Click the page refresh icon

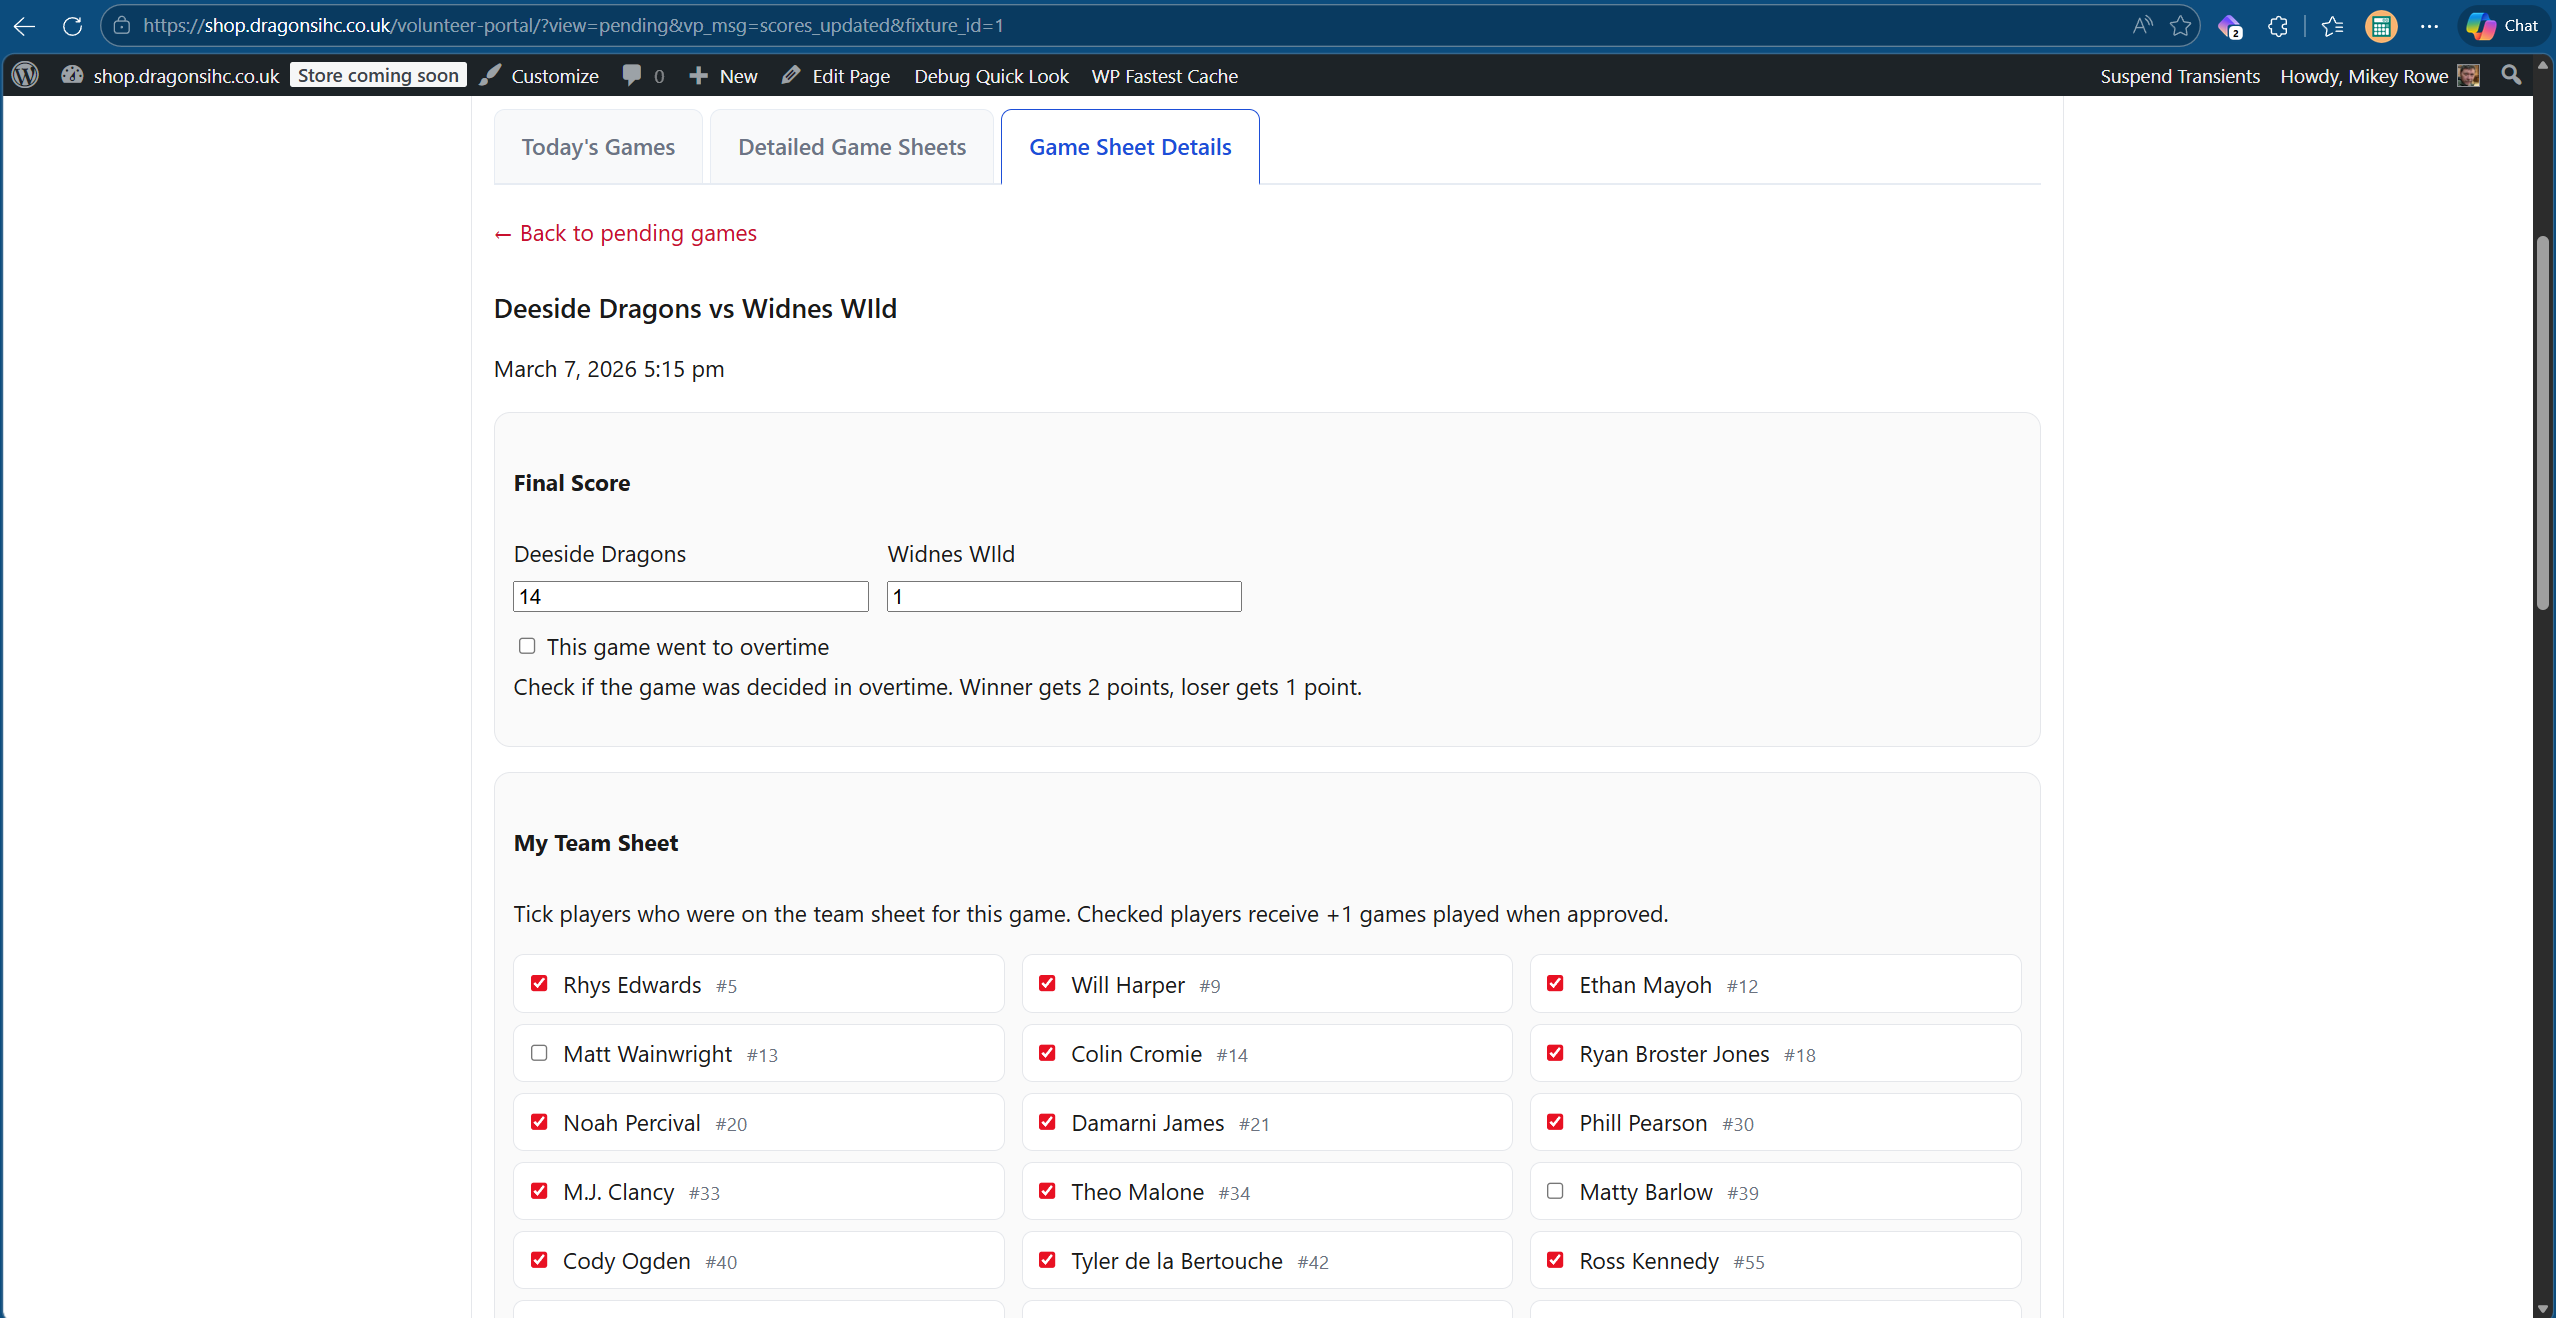(x=72, y=26)
